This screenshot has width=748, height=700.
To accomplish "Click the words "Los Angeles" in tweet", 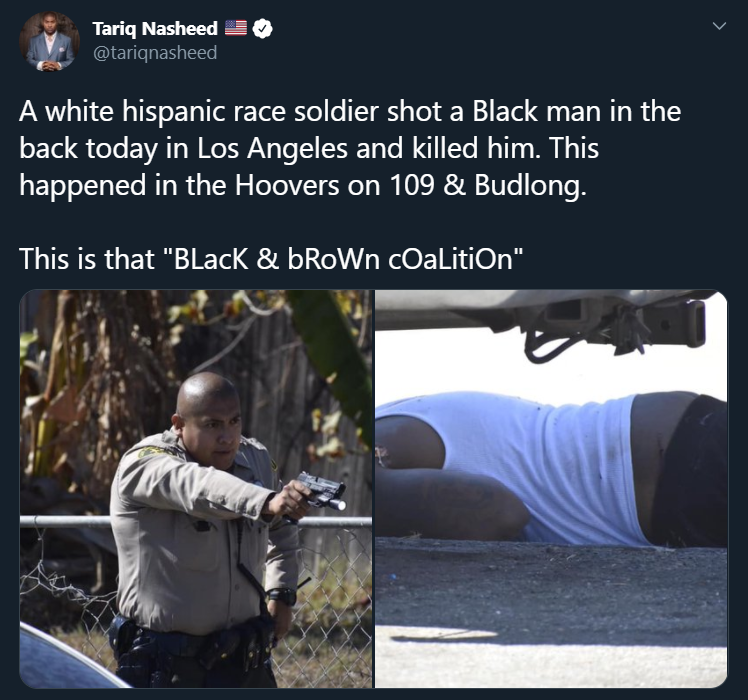I will point(272,148).
